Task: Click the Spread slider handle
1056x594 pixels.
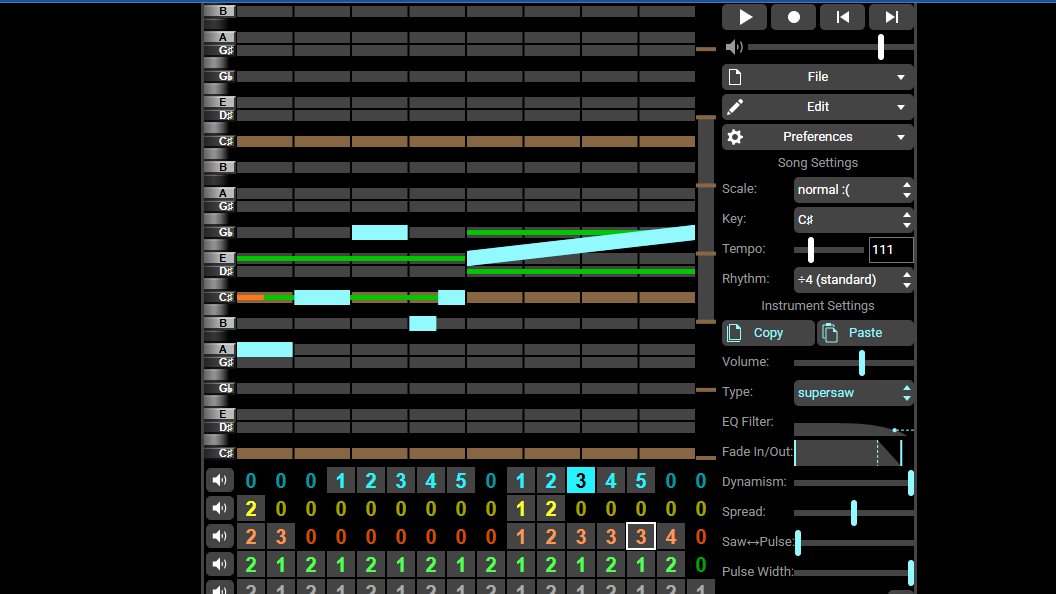Action: [x=854, y=513]
